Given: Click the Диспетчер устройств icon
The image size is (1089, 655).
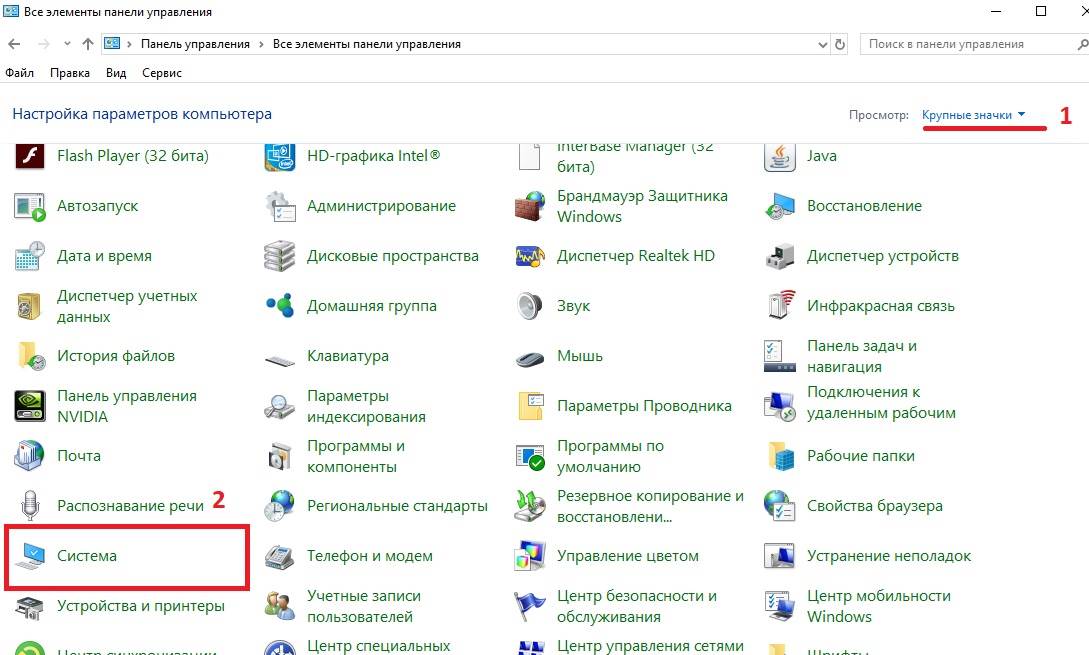Looking at the screenshot, I should [x=779, y=256].
